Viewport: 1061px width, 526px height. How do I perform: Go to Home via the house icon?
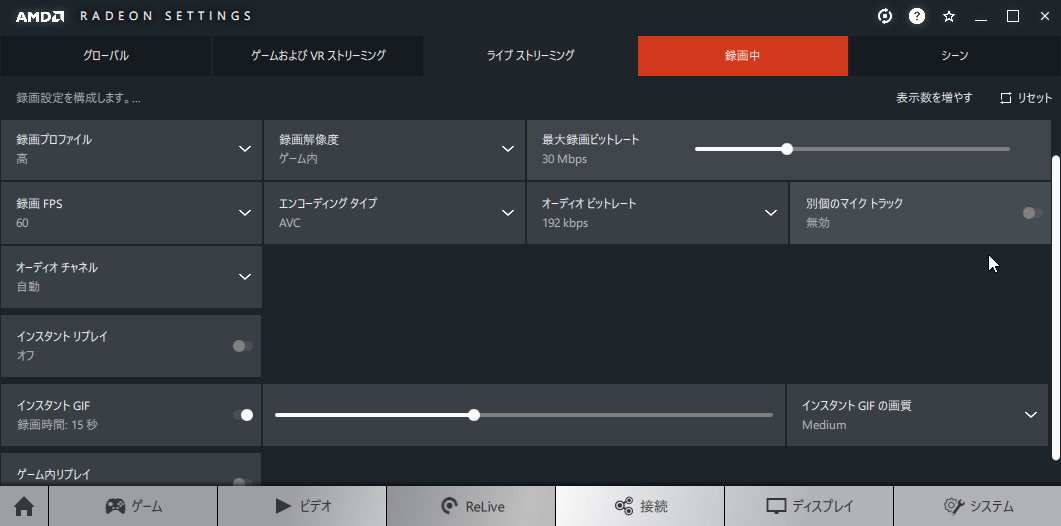pyautogui.click(x=24, y=506)
